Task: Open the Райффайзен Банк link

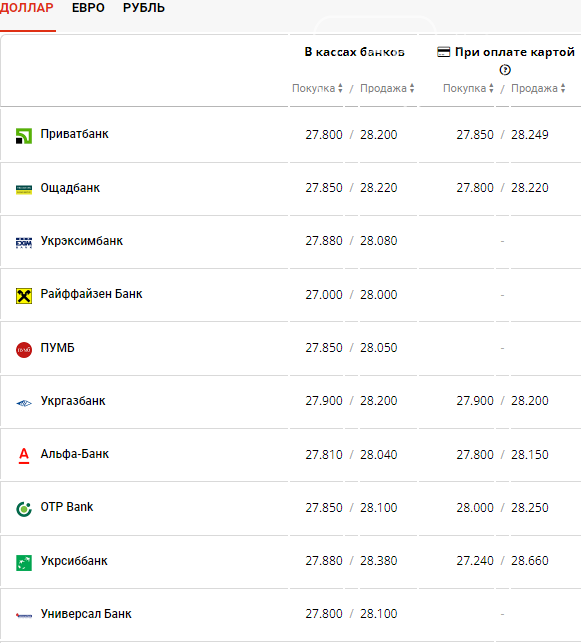Action: coord(91,294)
